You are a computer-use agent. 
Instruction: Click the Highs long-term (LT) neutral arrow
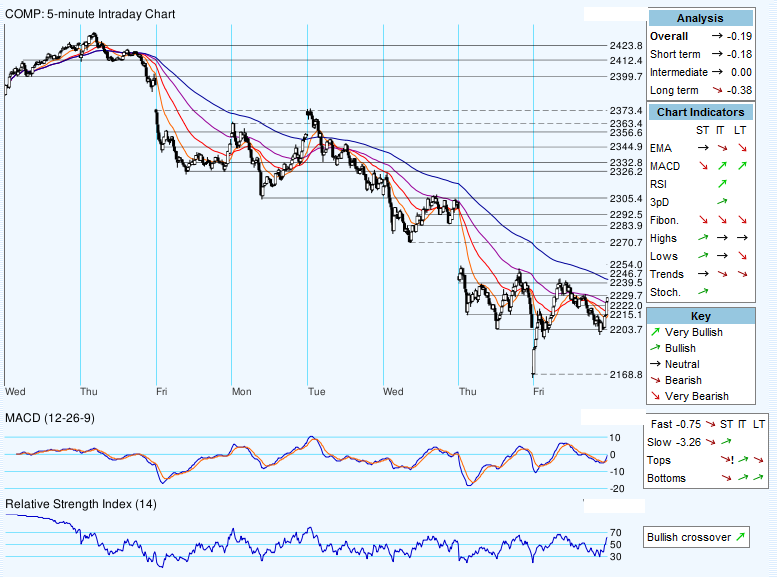742,238
